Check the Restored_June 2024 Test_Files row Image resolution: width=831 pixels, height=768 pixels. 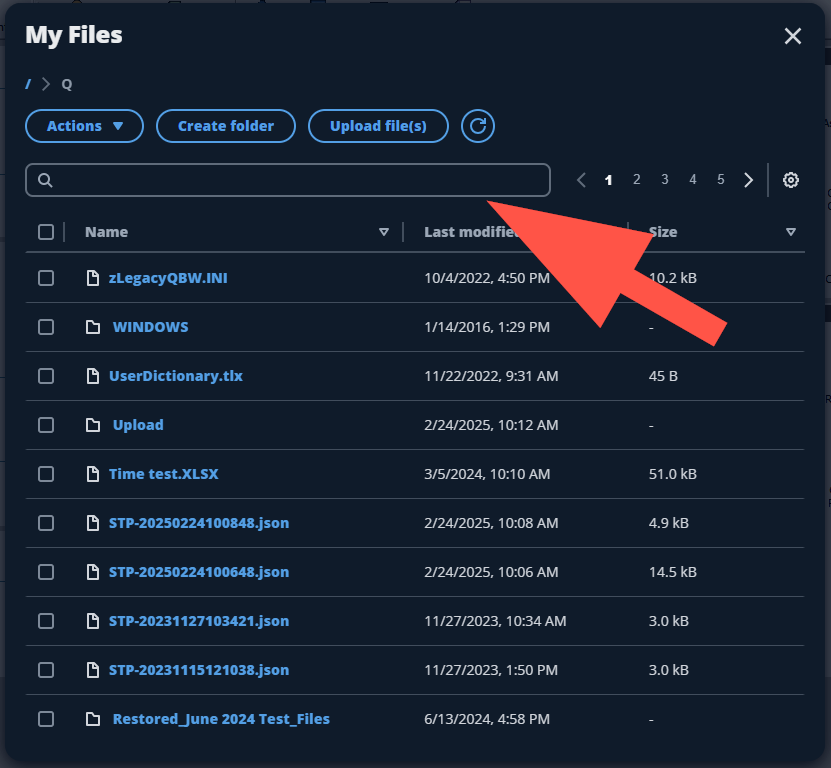click(x=46, y=719)
